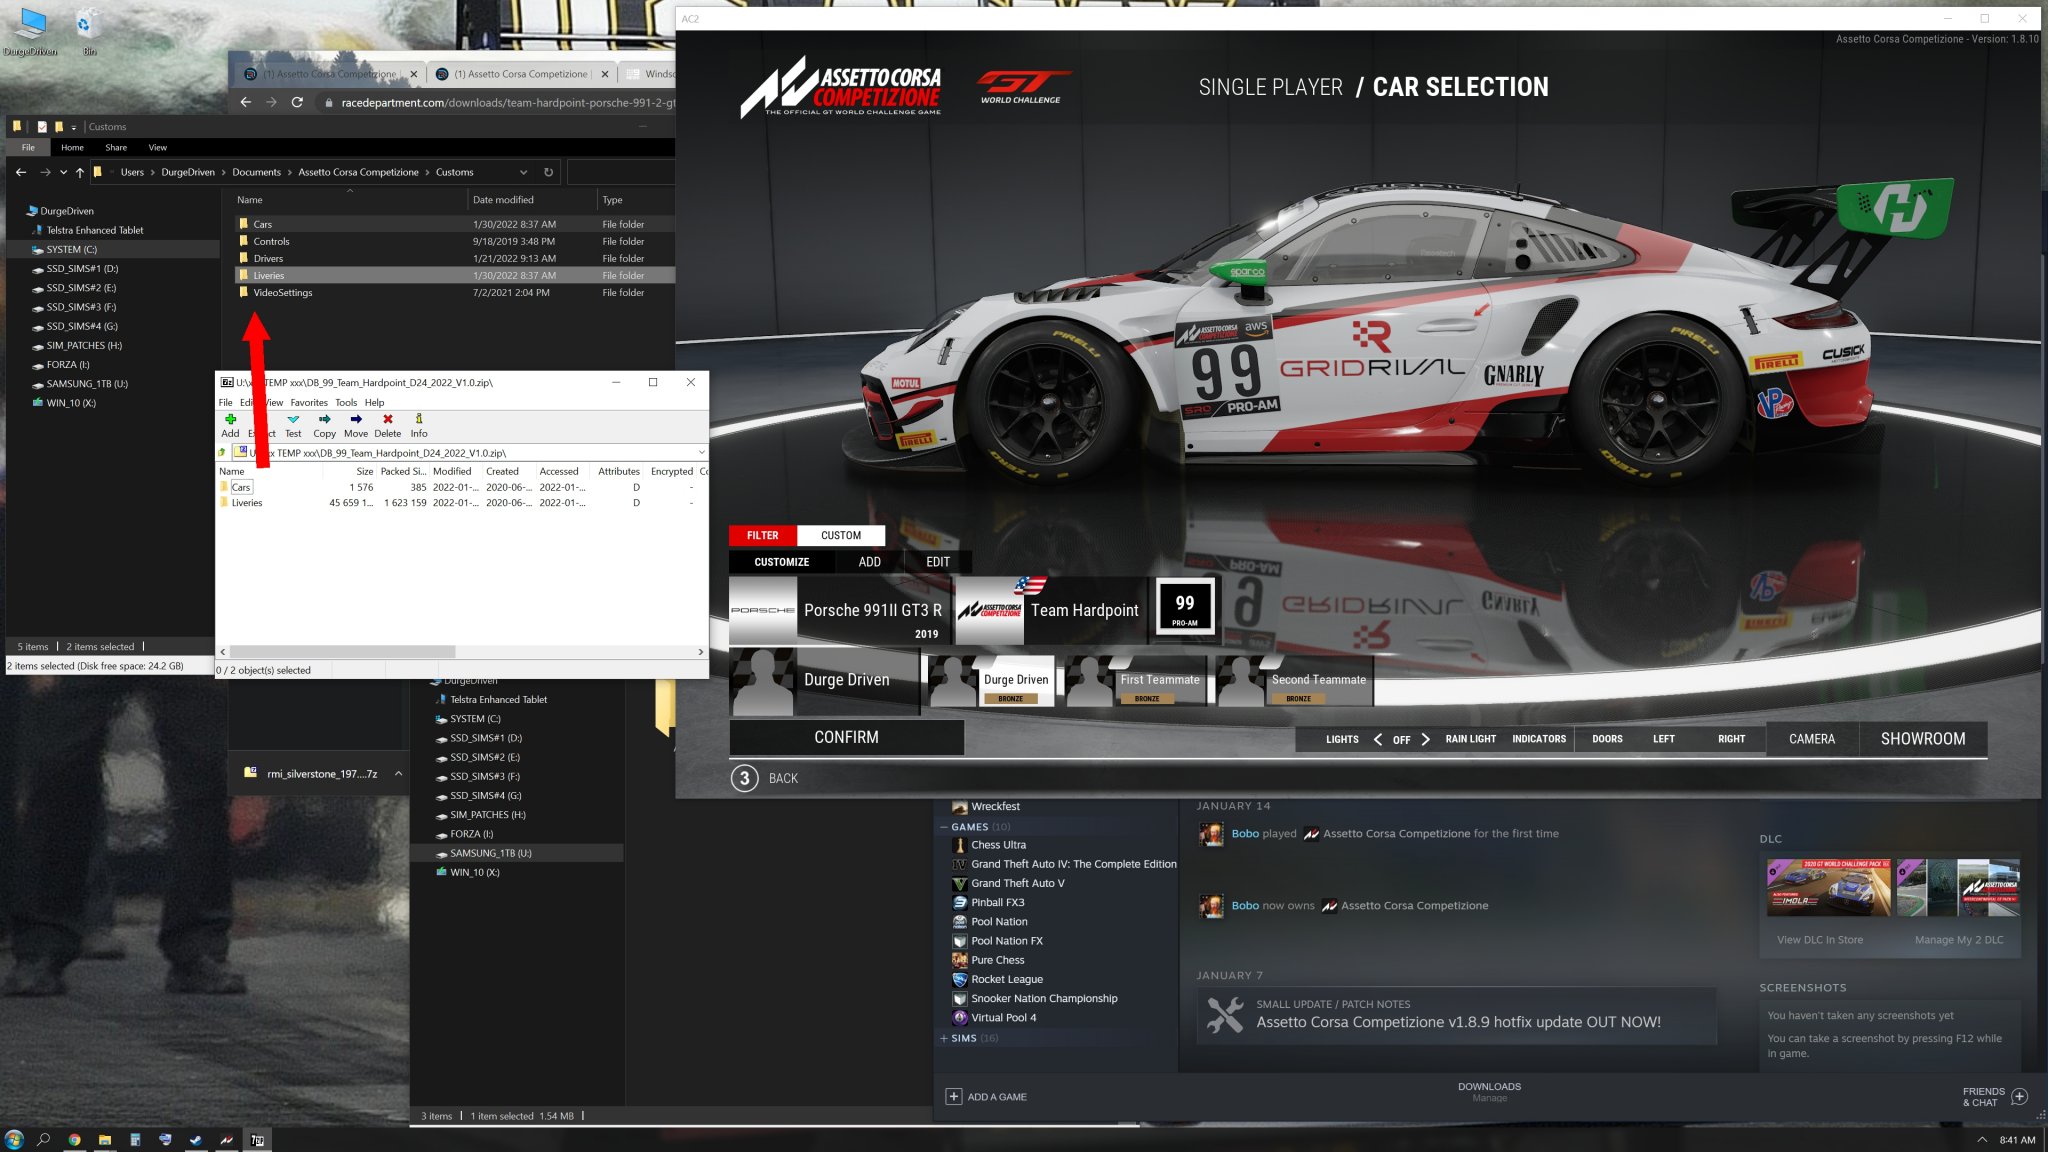Toggle FILTER button in car selection
Image resolution: width=2048 pixels, height=1152 pixels.
pyautogui.click(x=763, y=535)
